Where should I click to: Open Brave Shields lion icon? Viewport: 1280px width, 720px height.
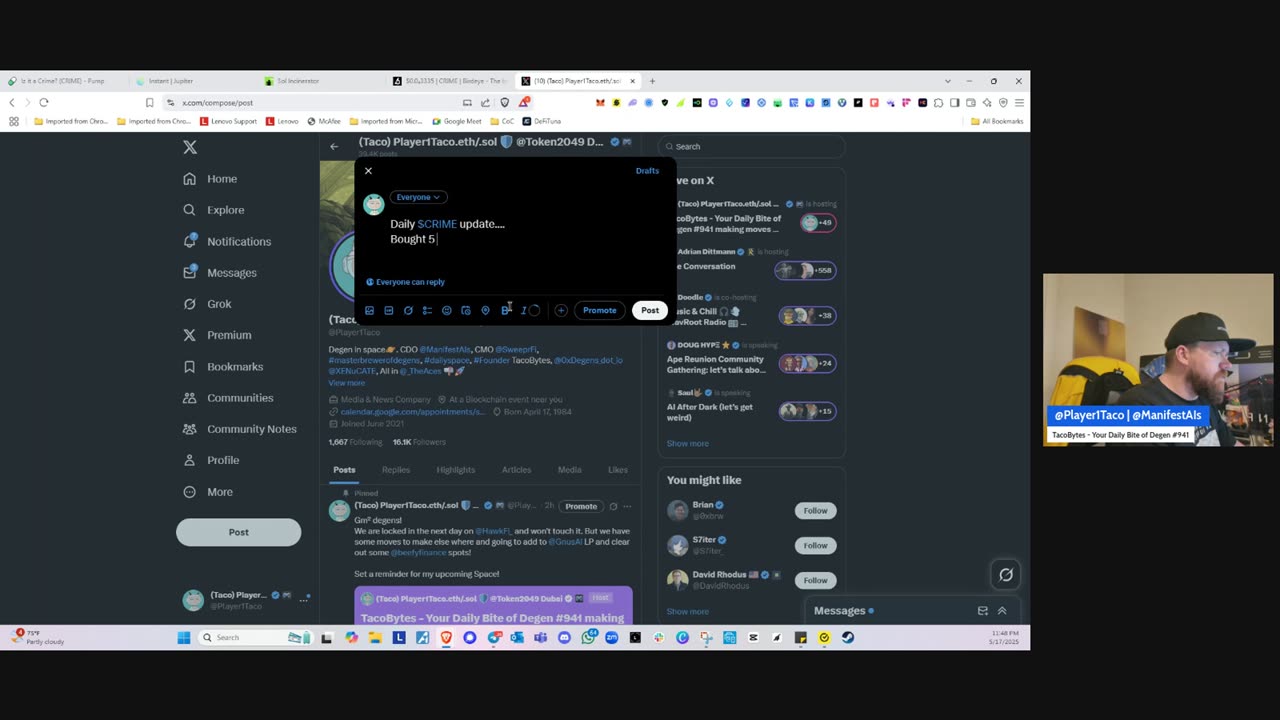click(x=505, y=102)
